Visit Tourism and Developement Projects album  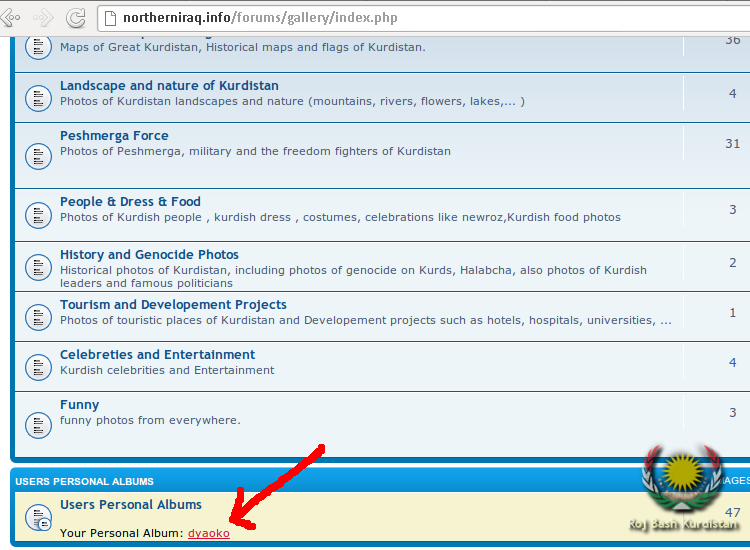tap(173, 305)
